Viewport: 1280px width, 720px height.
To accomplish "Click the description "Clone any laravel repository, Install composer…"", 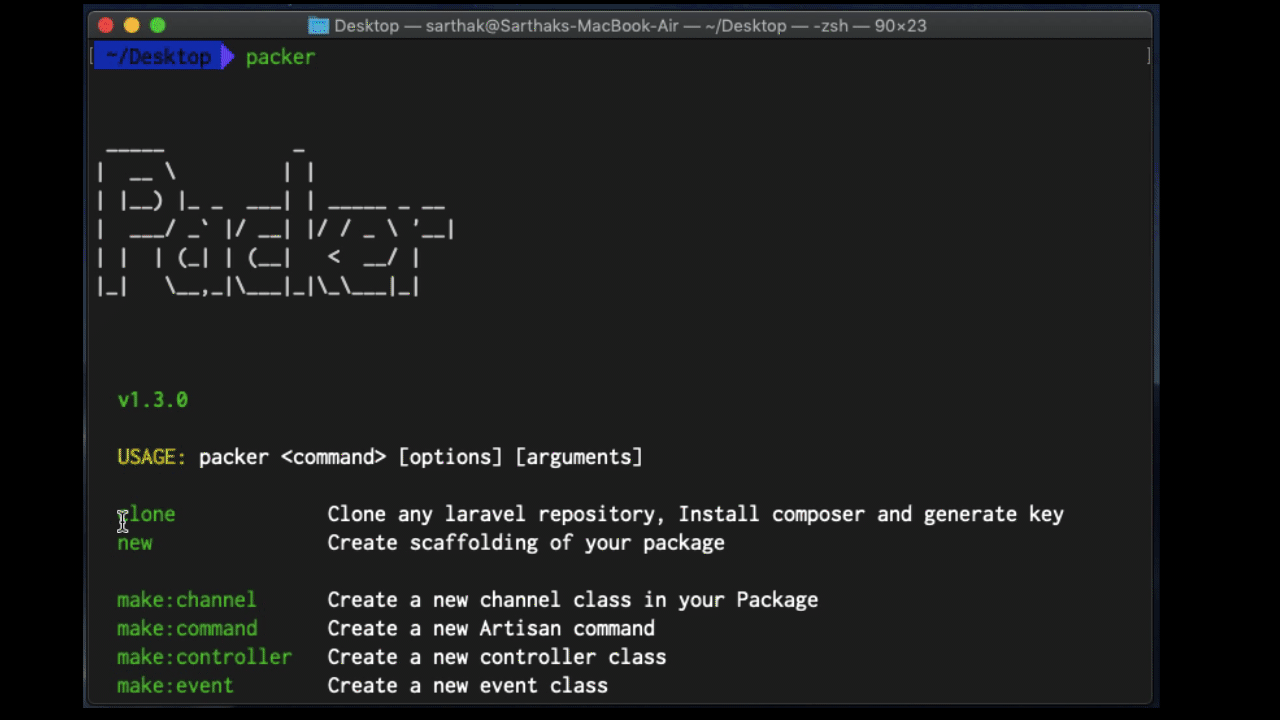I will click(696, 514).
